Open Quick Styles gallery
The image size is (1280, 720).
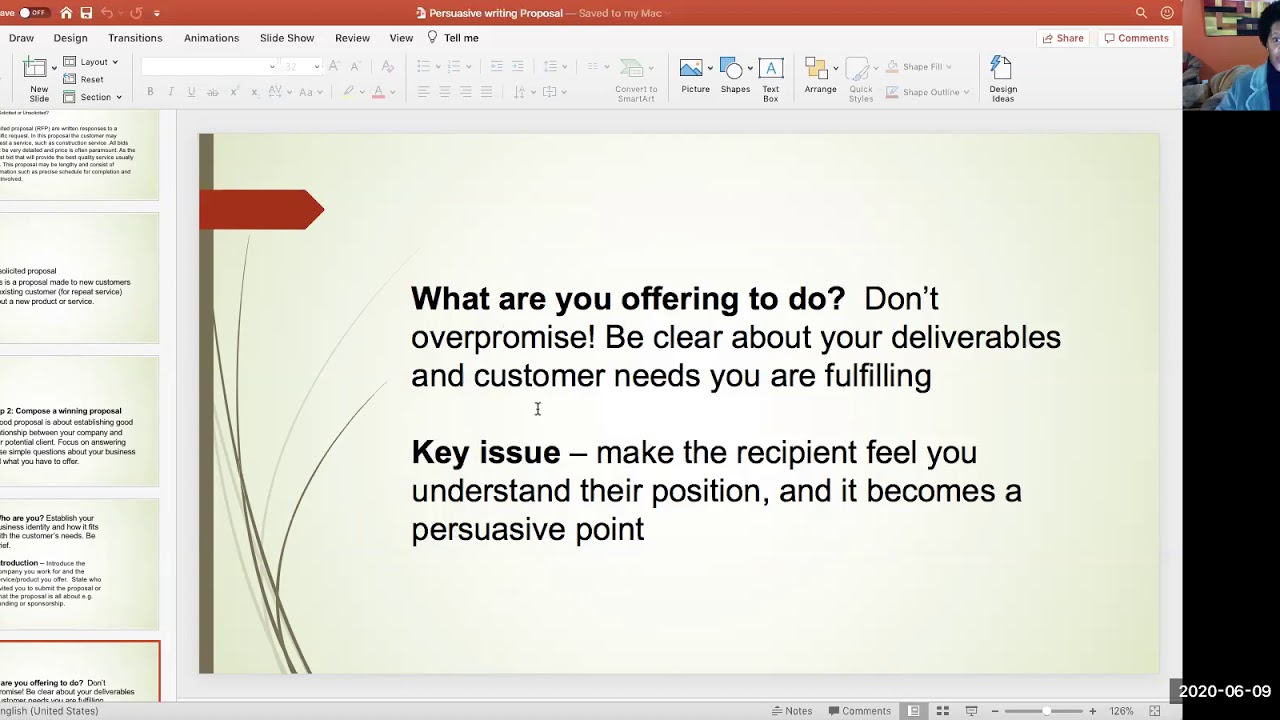tap(860, 80)
